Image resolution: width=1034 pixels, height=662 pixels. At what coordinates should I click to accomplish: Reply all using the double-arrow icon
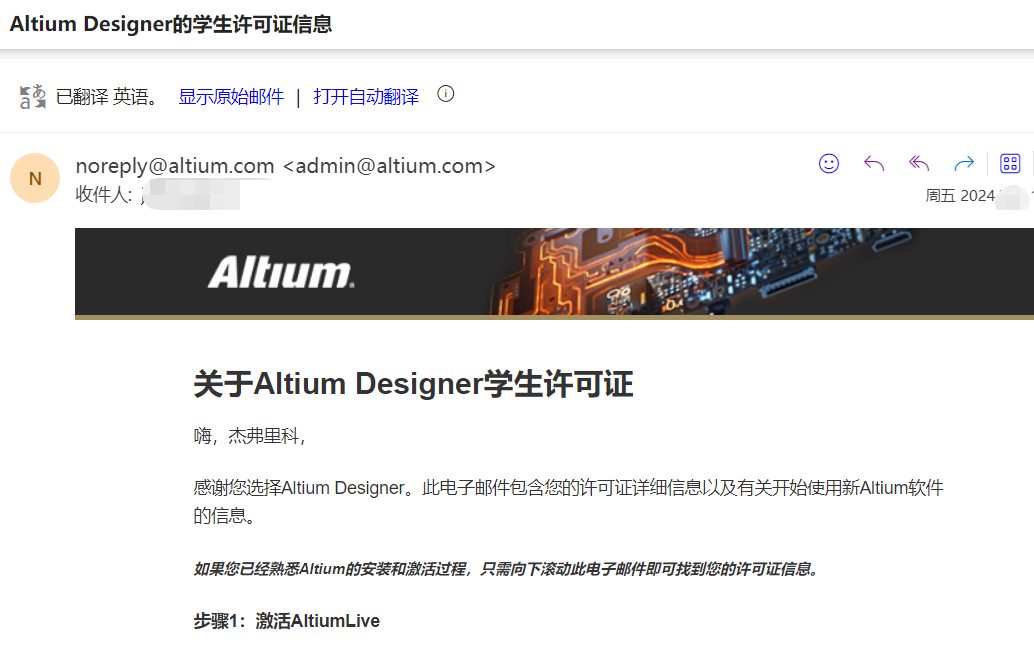[x=919, y=163]
